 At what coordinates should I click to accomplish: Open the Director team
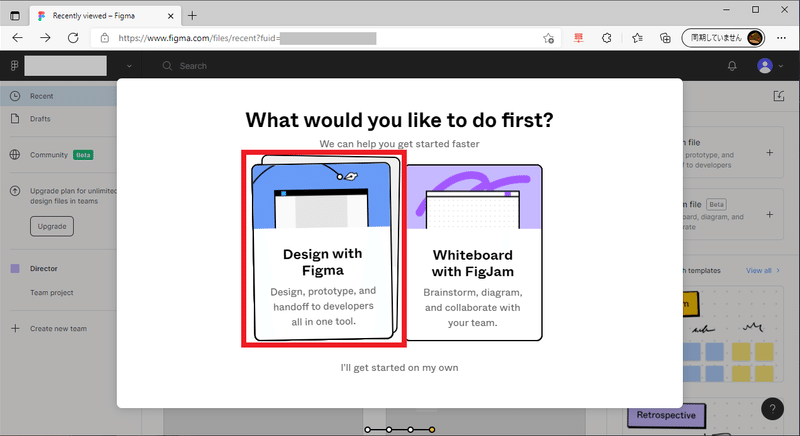(43, 268)
